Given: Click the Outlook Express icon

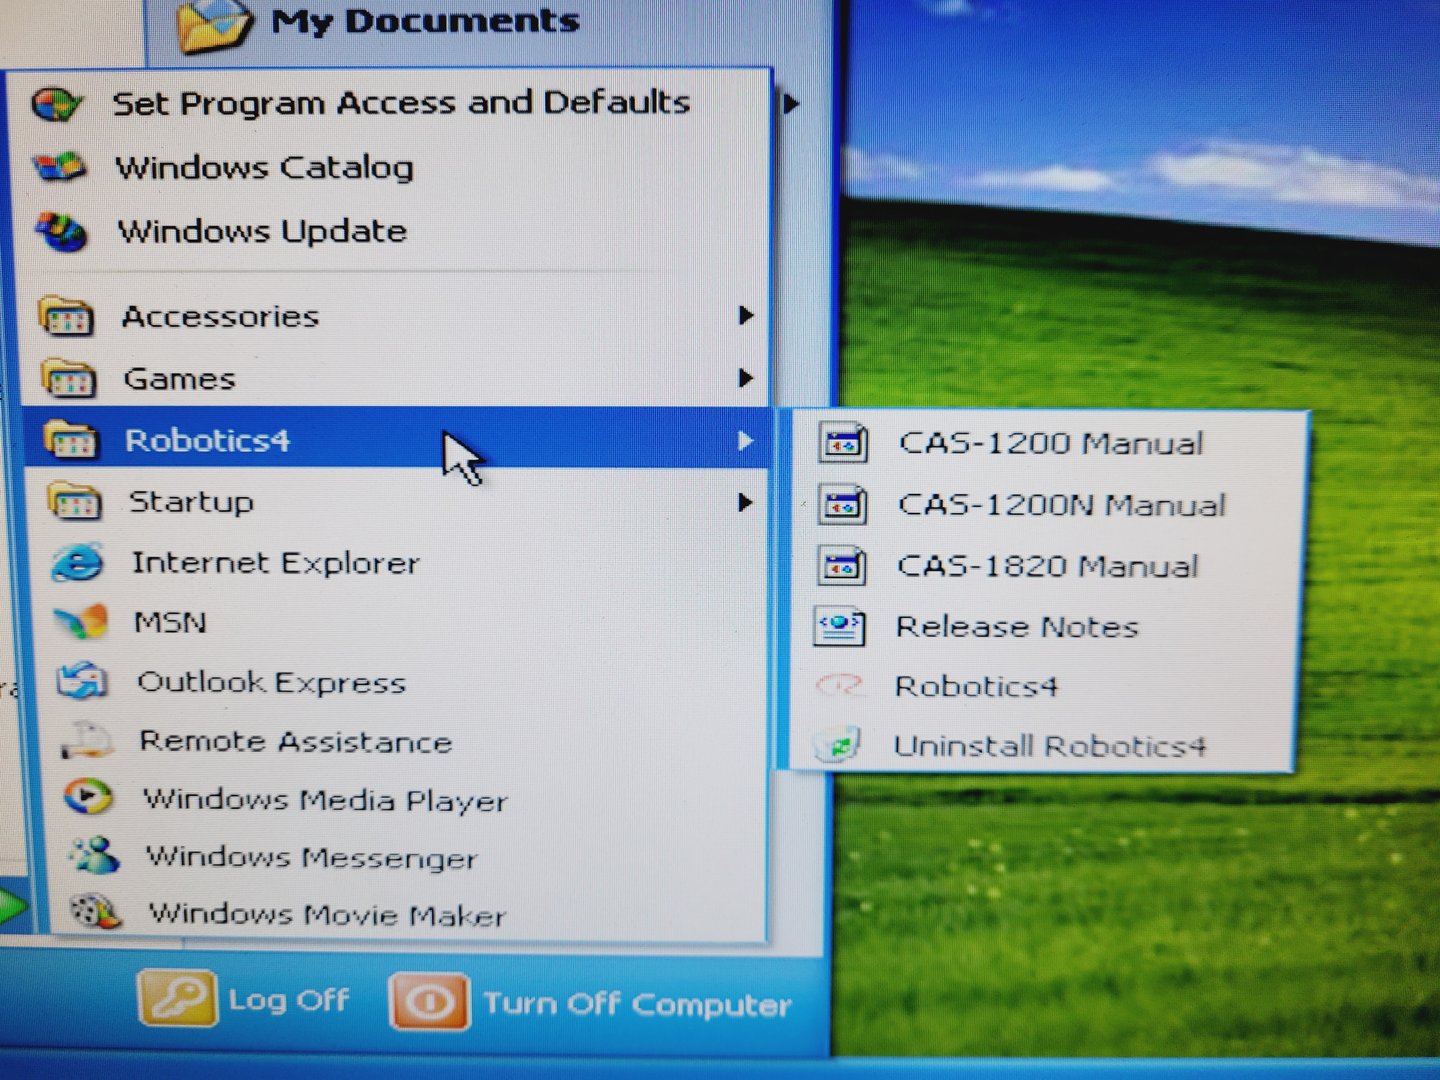Looking at the screenshot, I should click(x=82, y=682).
